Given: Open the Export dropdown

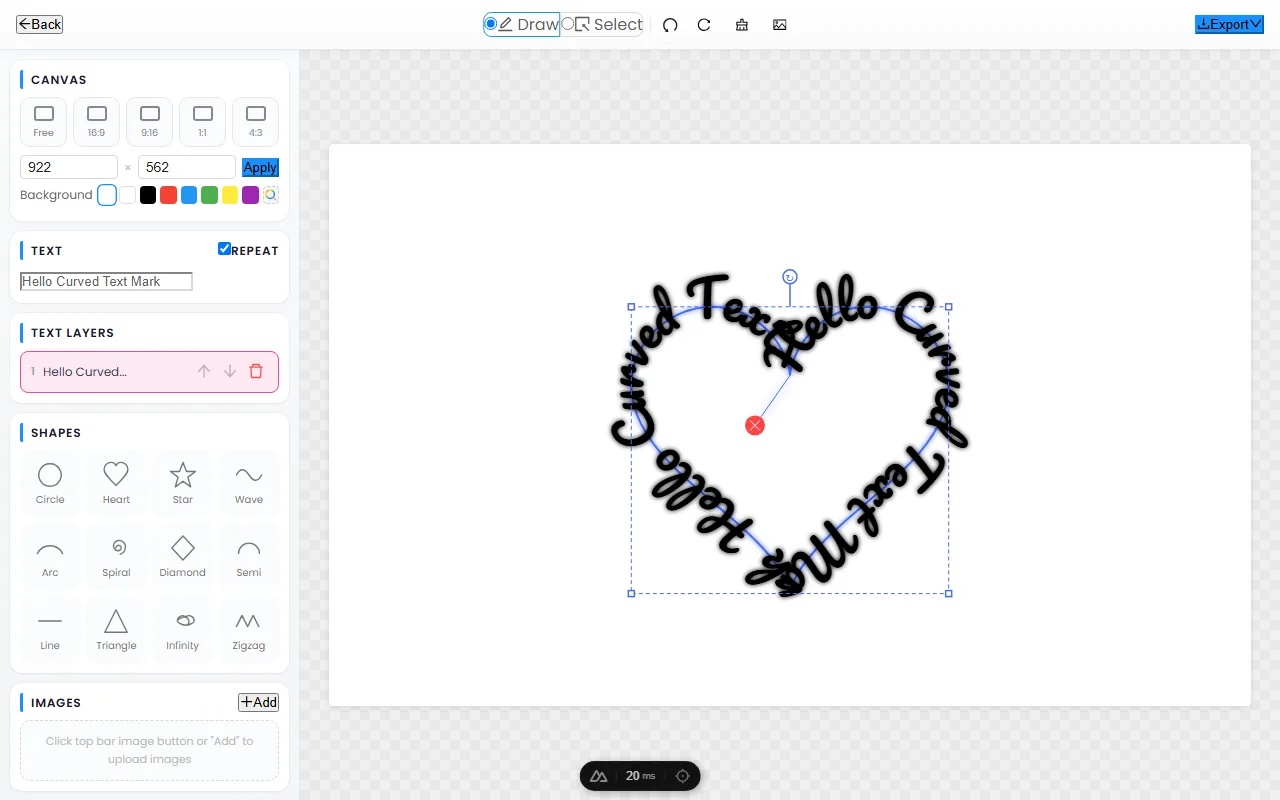Looking at the screenshot, I should click(x=1229, y=24).
